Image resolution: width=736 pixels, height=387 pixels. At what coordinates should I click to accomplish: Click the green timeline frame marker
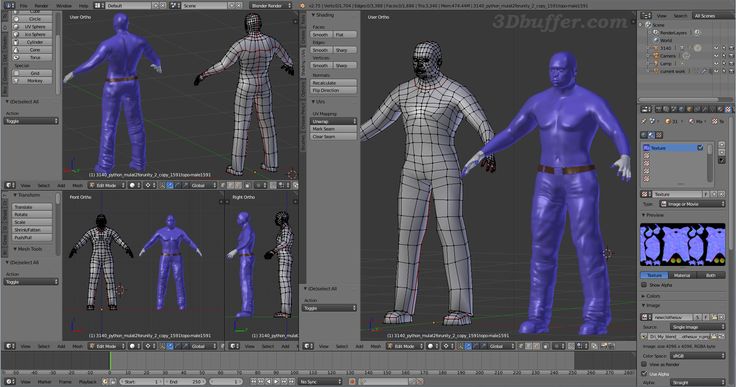110,361
